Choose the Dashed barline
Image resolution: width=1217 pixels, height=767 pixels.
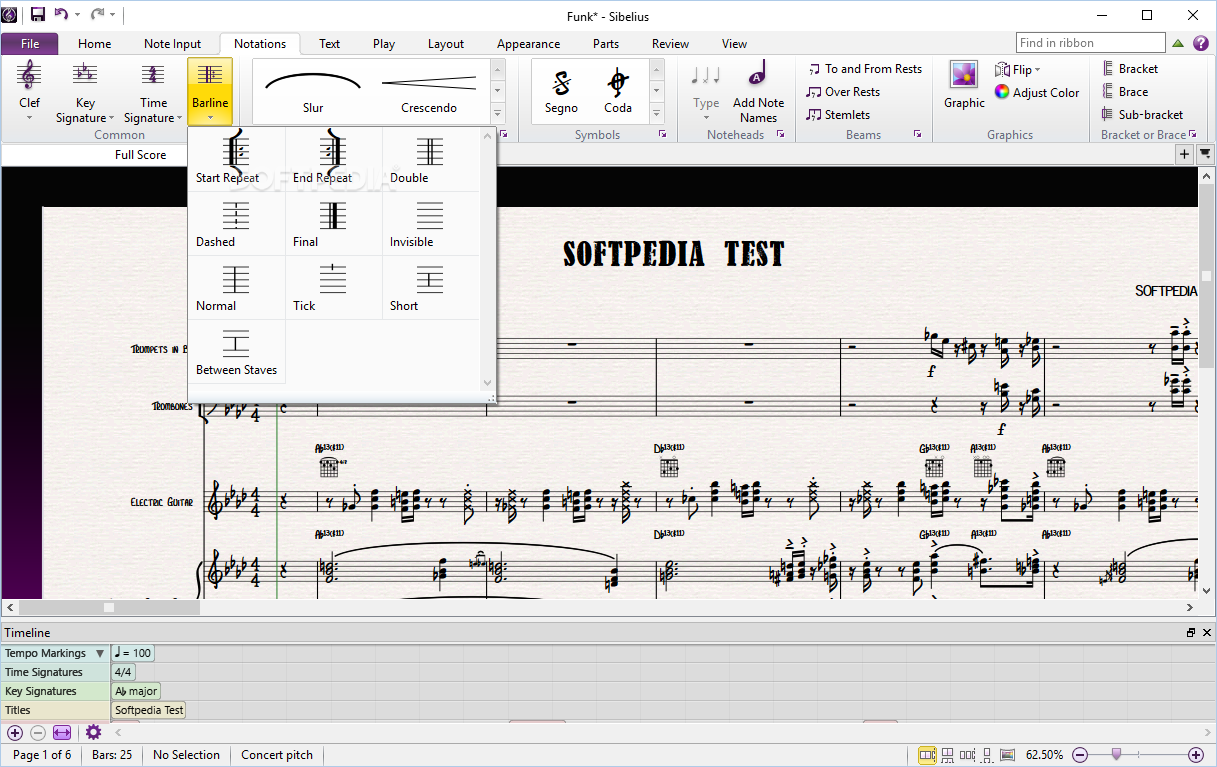(236, 224)
